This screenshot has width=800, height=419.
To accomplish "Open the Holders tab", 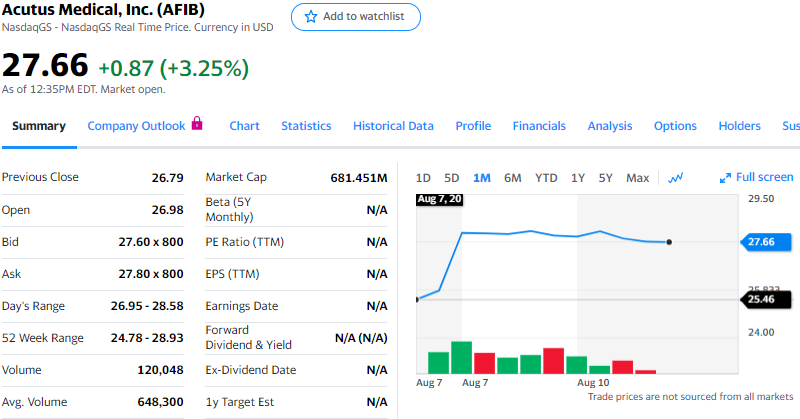I will coord(739,126).
